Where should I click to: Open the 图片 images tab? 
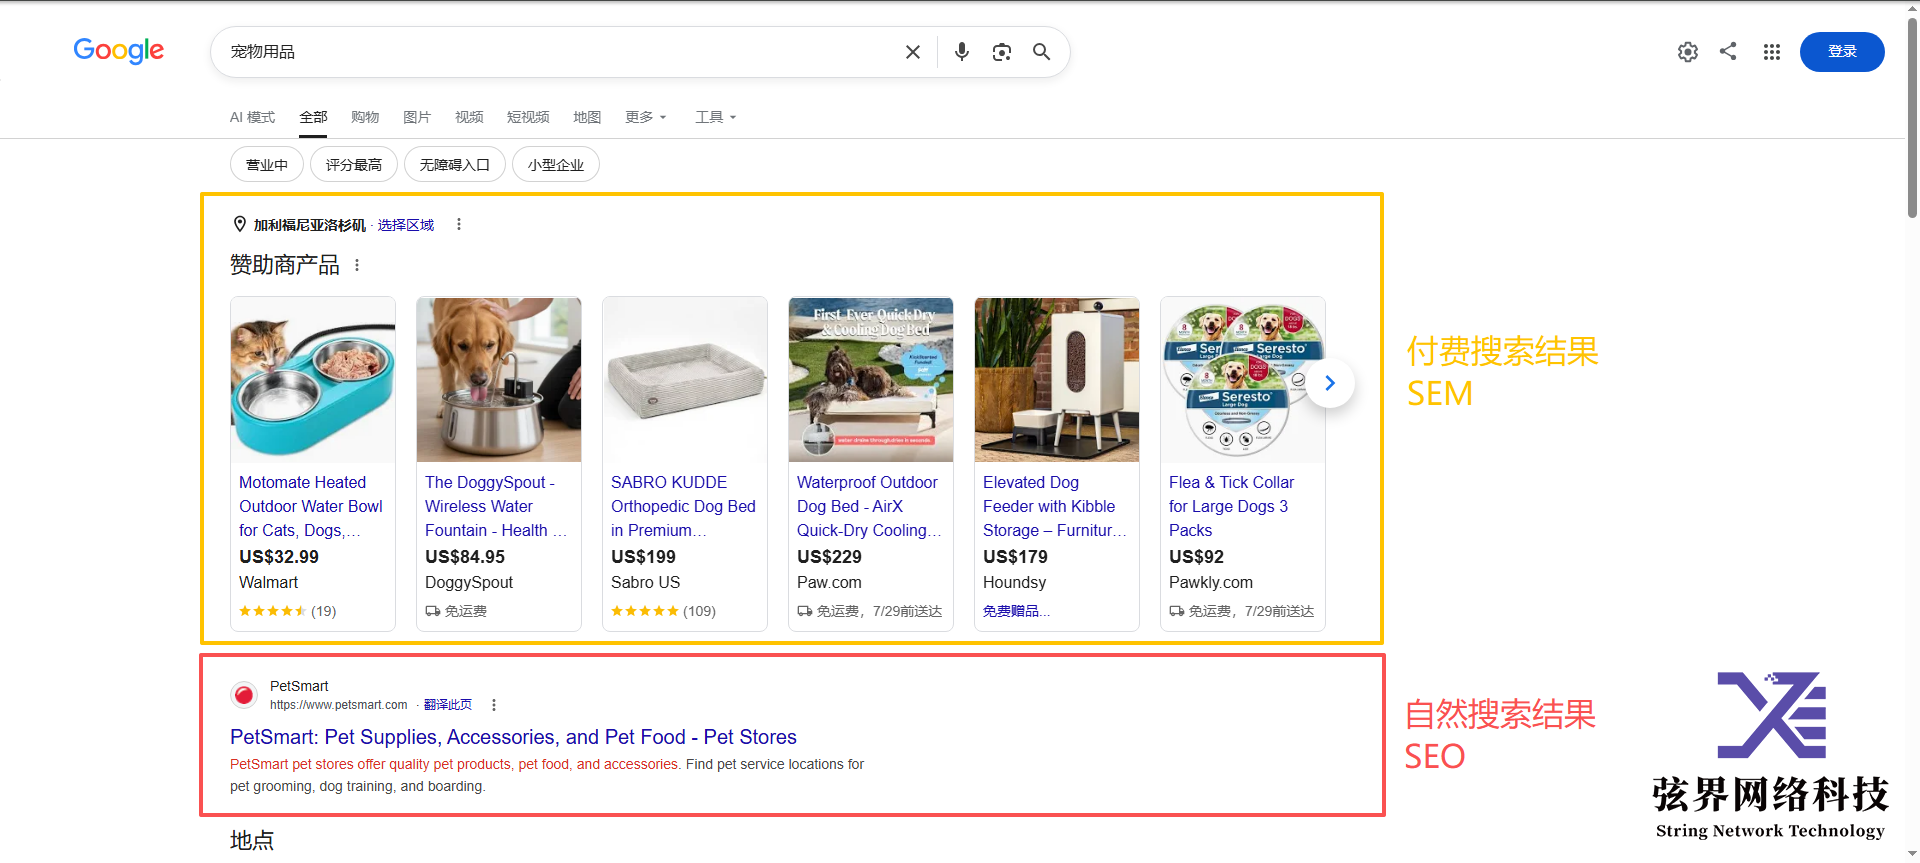pyautogui.click(x=417, y=117)
